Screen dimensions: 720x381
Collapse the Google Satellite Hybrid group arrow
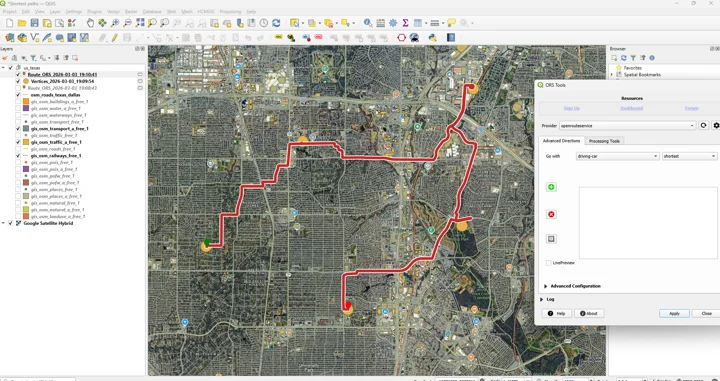pos(4,223)
